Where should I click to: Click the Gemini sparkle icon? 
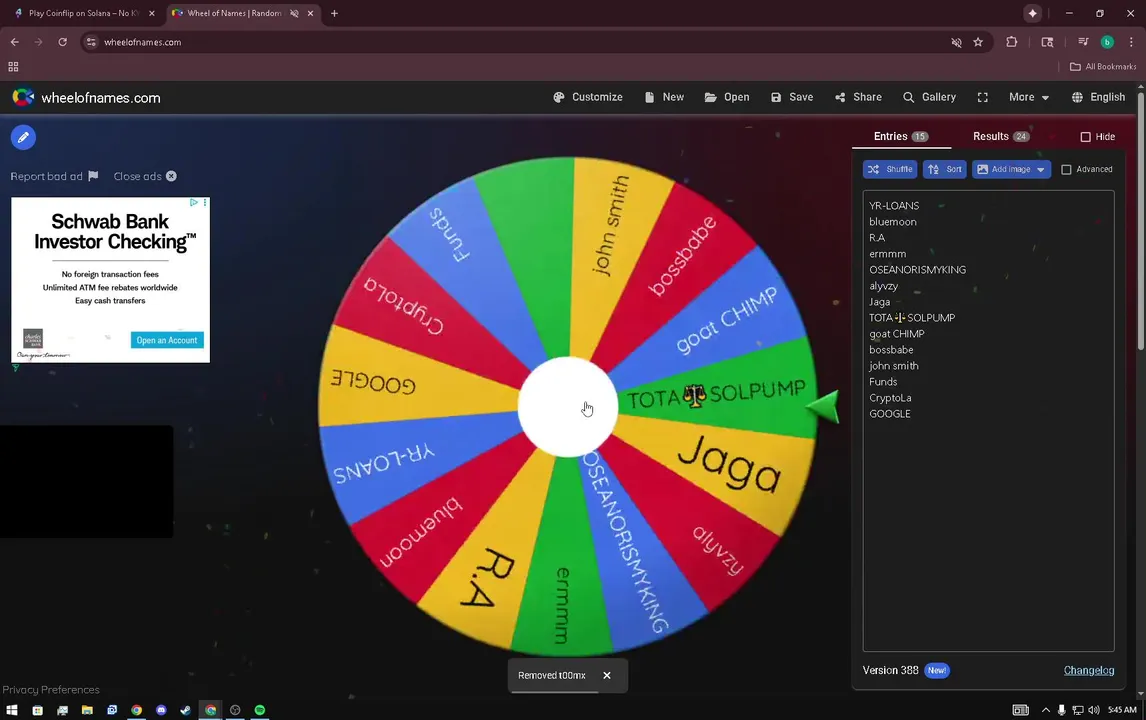pos(1032,13)
